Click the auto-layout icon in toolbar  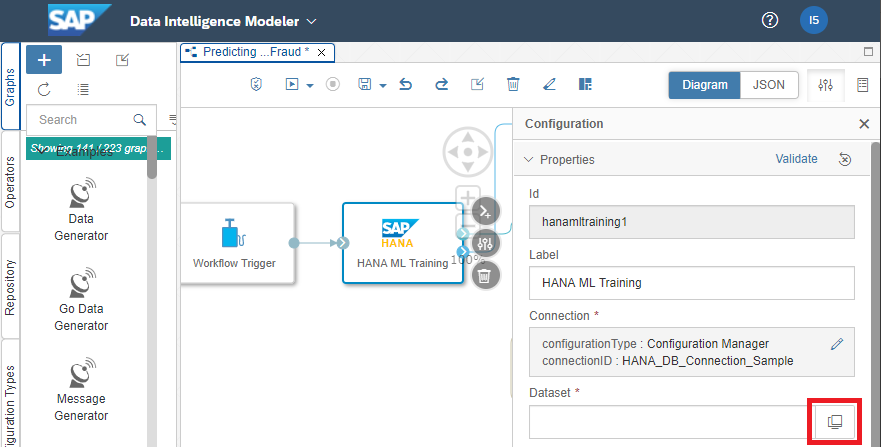(586, 85)
